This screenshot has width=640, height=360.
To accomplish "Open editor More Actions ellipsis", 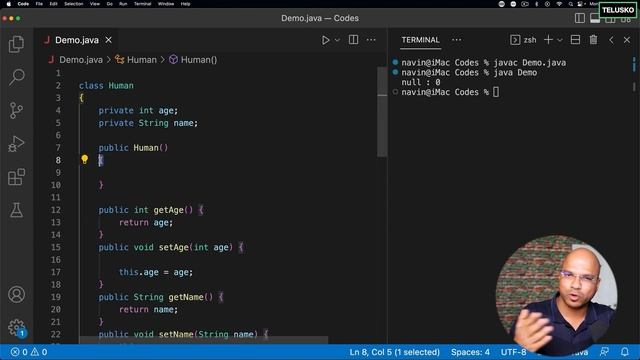I will pos(371,40).
